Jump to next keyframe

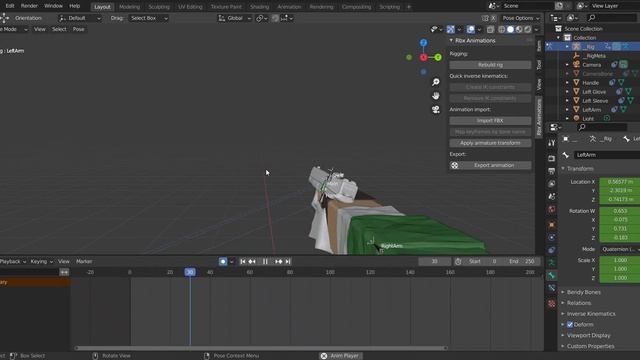(278, 261)
